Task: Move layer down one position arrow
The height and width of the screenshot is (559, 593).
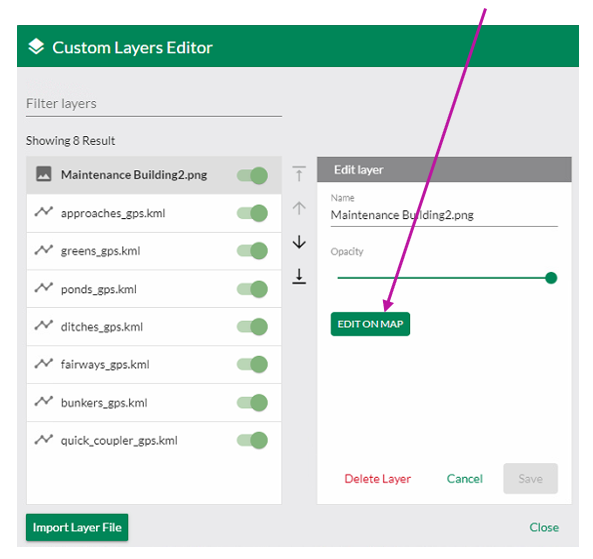Action: (299, 242)
